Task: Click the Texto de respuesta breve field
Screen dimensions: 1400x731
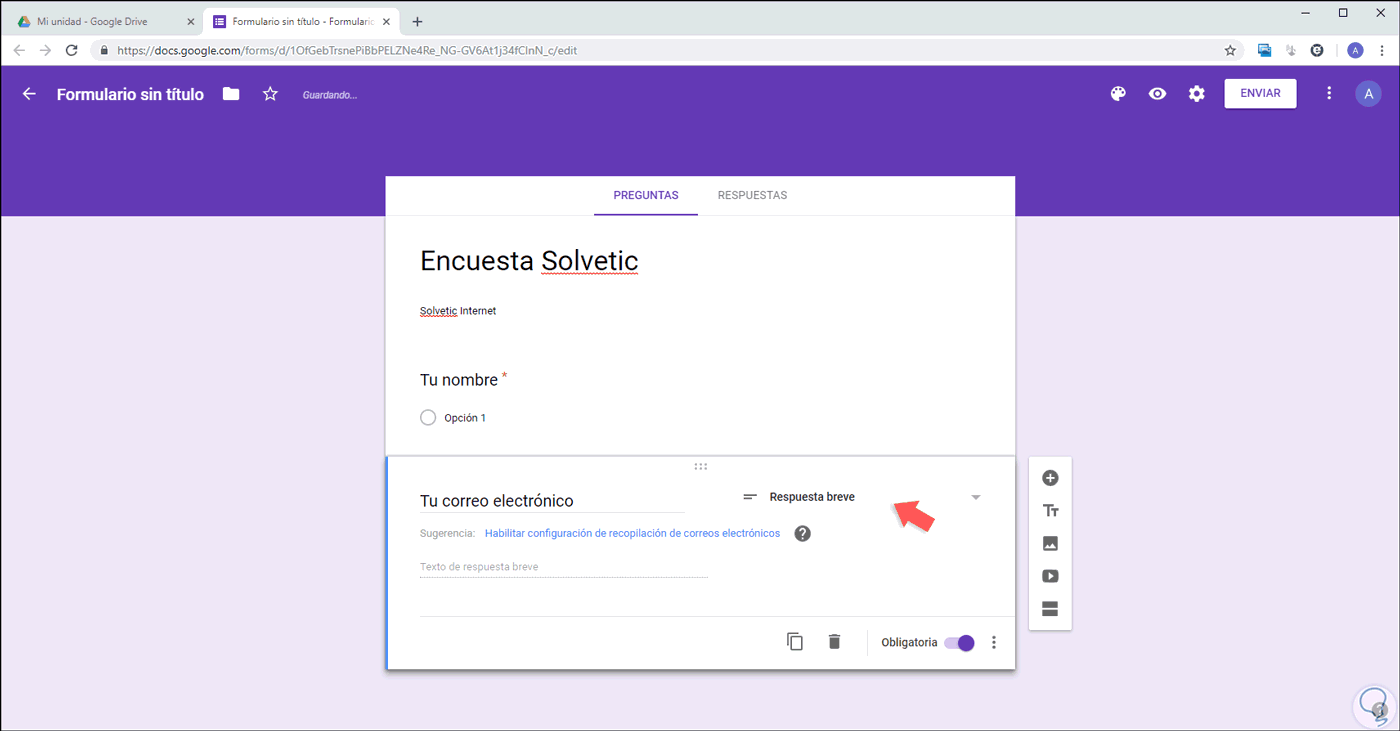Action: coord(564,567)
